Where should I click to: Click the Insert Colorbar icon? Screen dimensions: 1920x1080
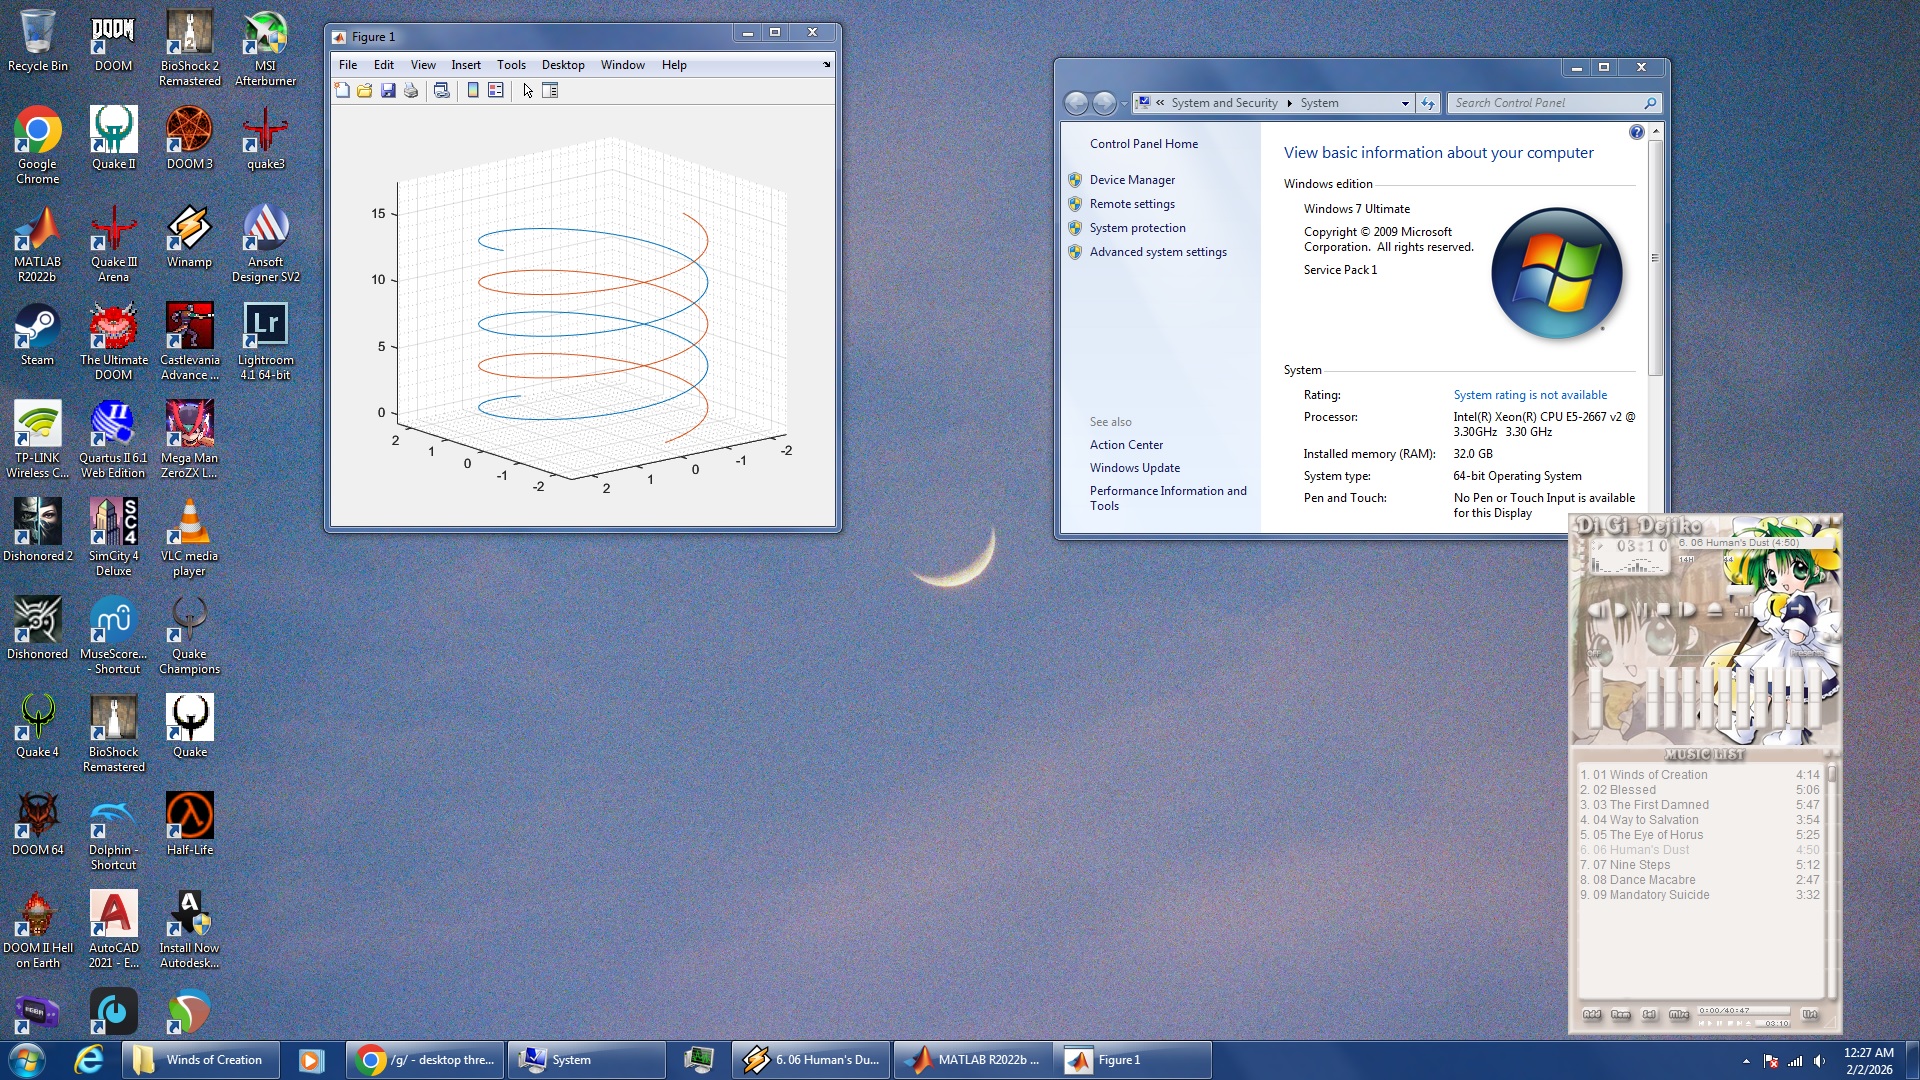coord(473,91)
